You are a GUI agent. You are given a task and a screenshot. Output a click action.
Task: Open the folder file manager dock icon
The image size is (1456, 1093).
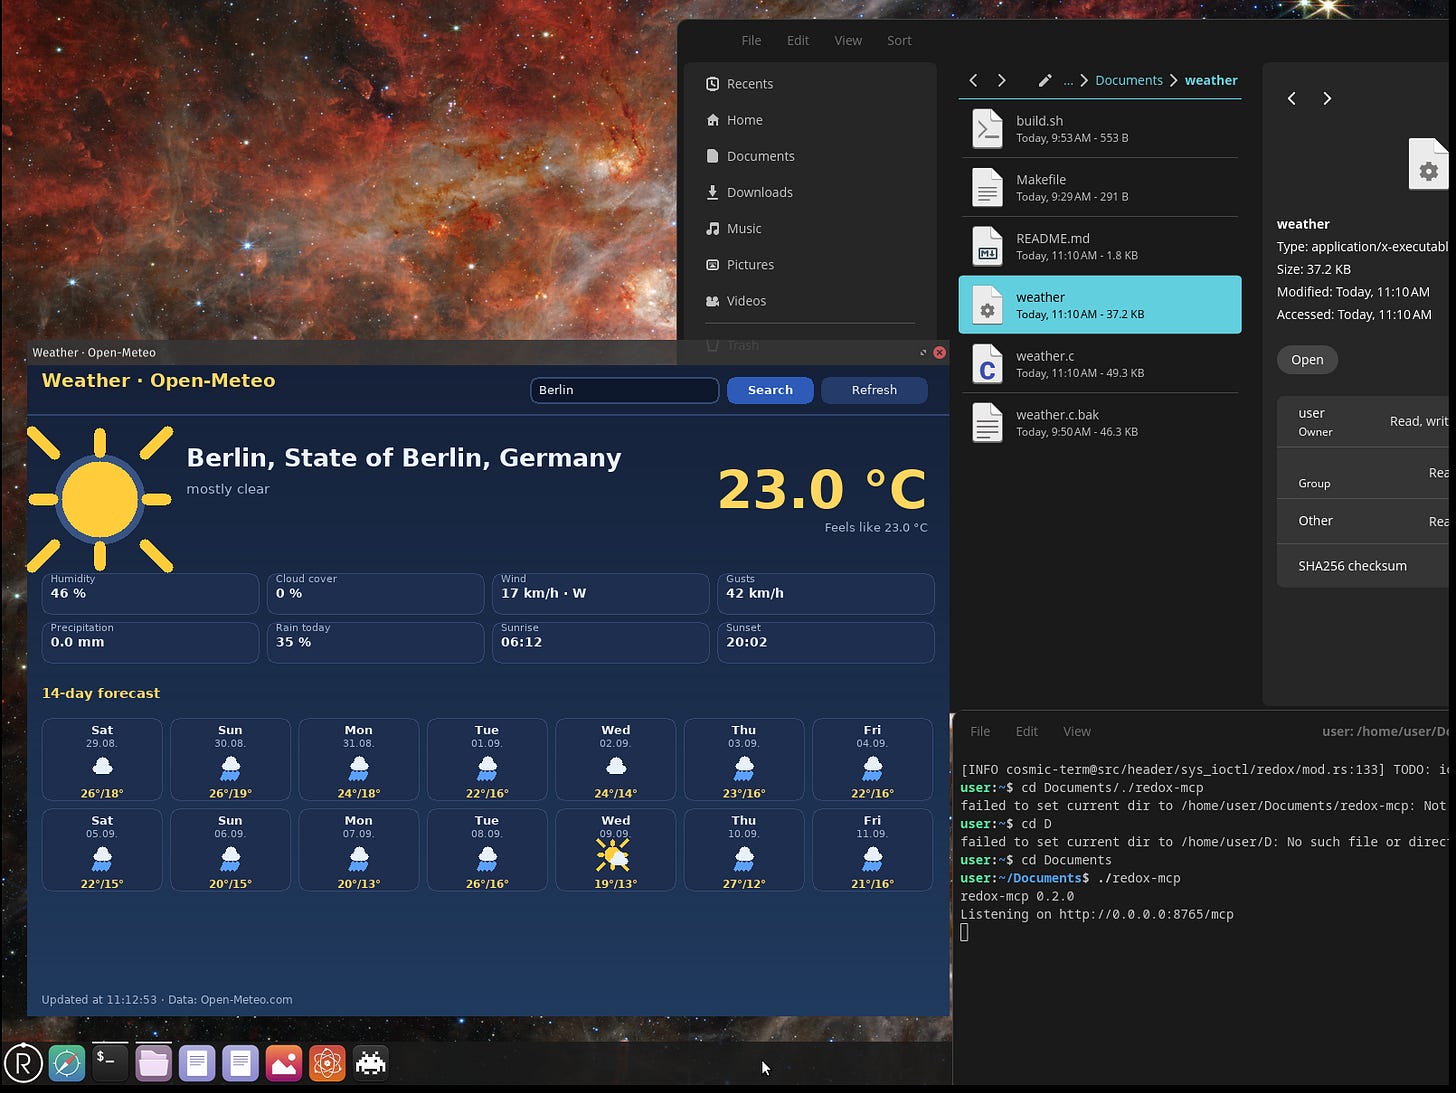coord(153,1062)
